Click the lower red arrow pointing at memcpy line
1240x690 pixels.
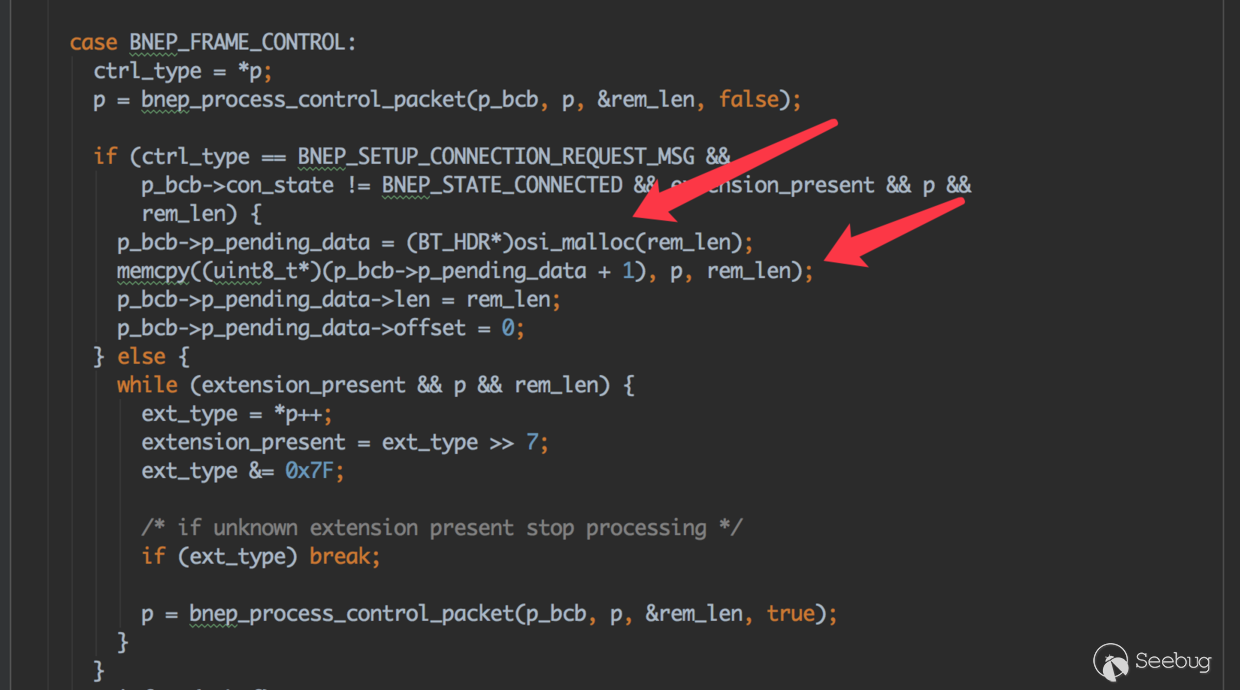(x=900, y=234)
